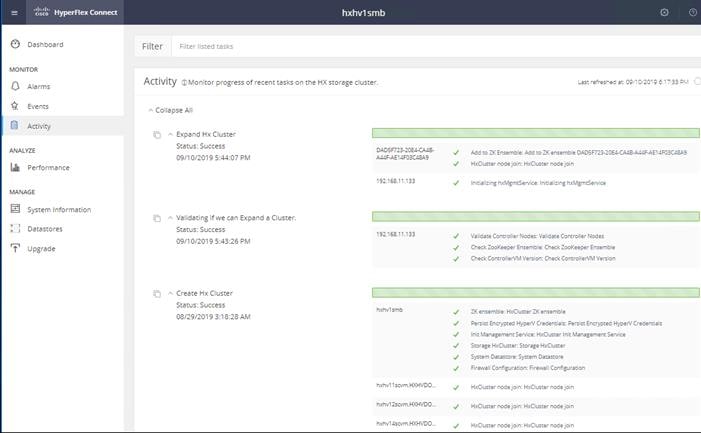Image resolution: width=701 pixels, height=433 pixels.
Task: Collapse the Create Hx Cluster task
Action: (170, 293)
